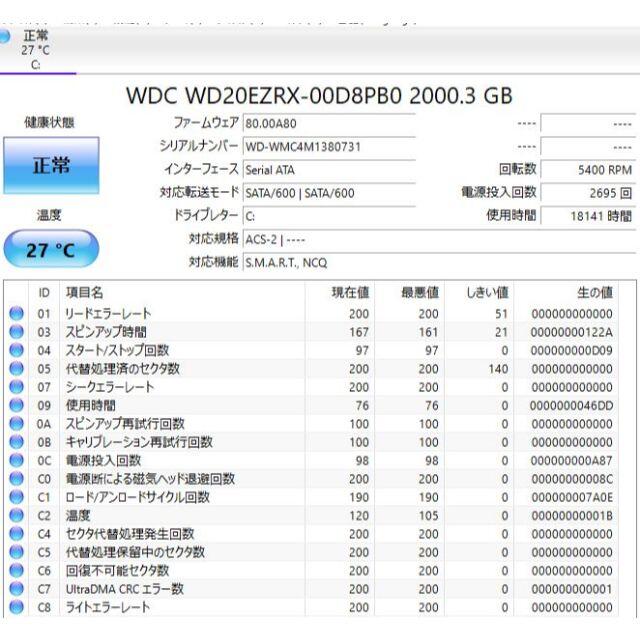This screenshot has height=640, width=640.
Task: Click the blue status circle in the drive tab
Action: click(x=4, y=36)
